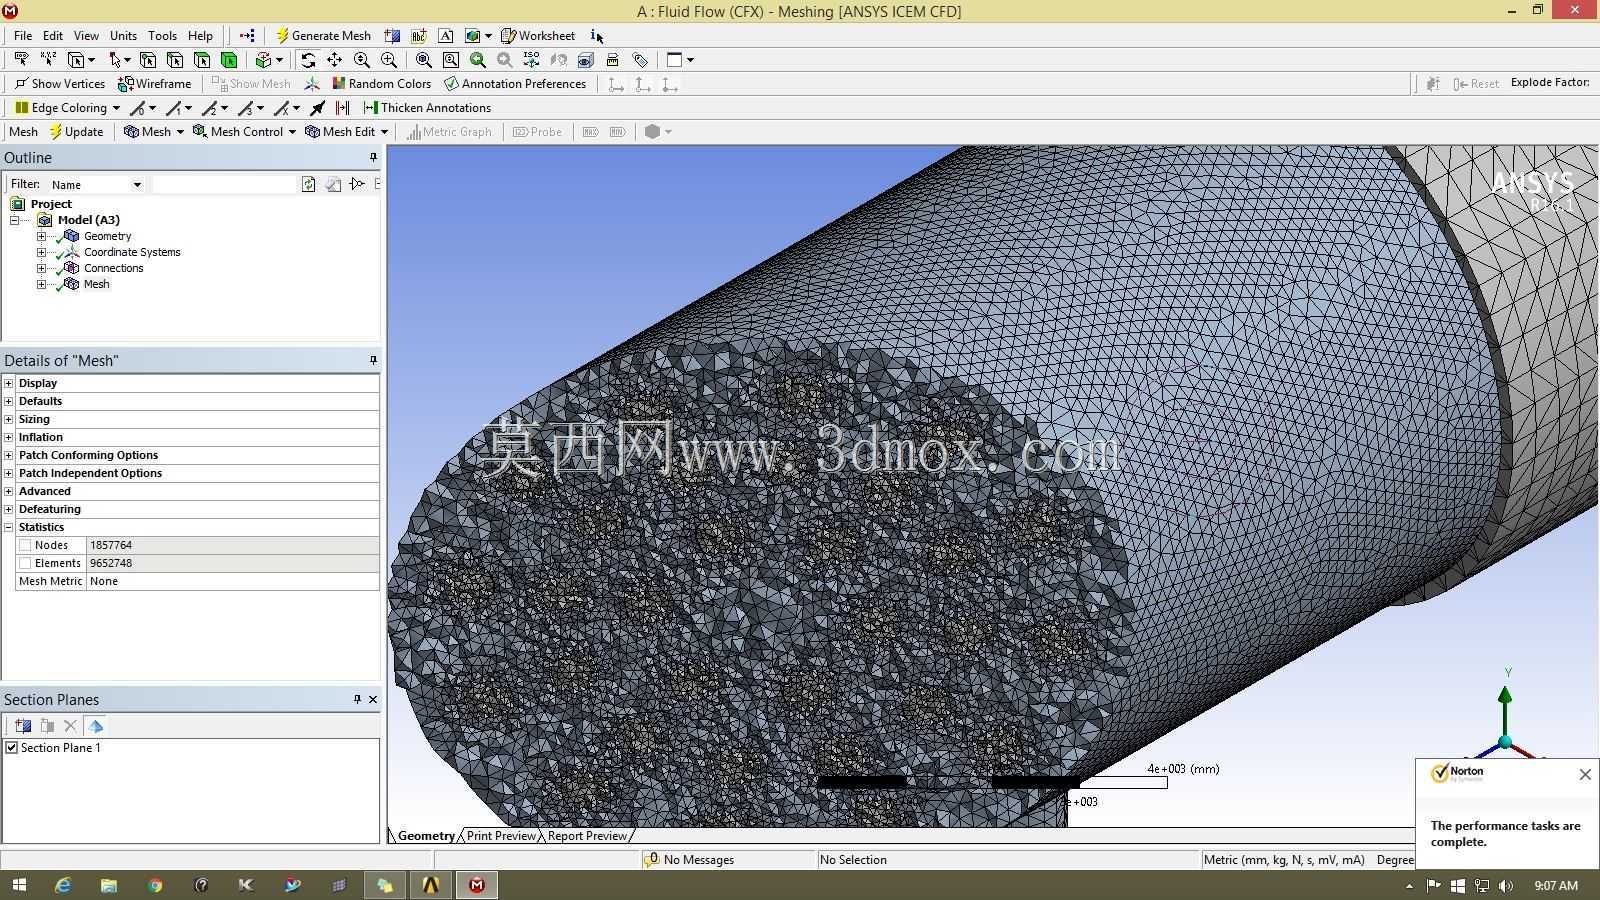Toggle Wireframe display mode
Viewport: 1600px width, 900px height.
[x=154, y=84]
